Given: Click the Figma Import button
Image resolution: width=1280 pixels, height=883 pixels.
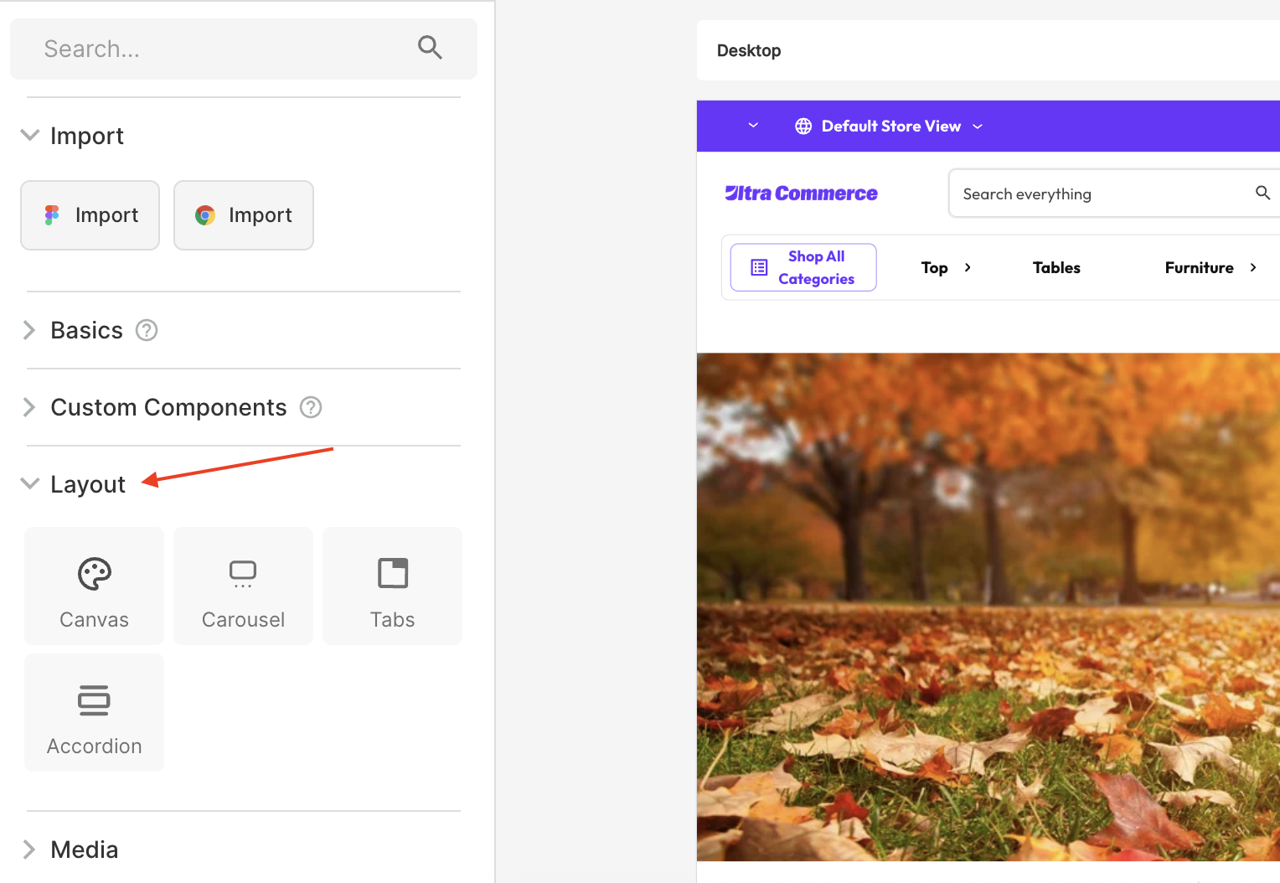Looking at the screenshot, I should coord(90,215).
